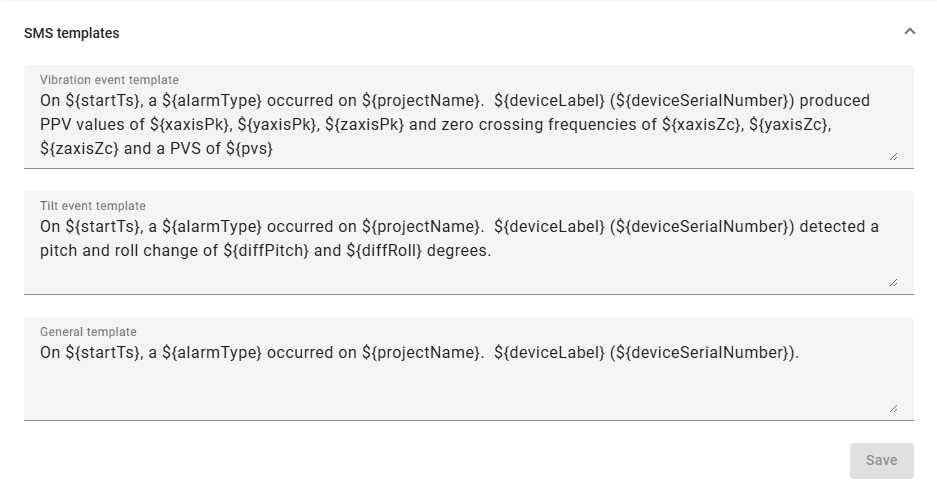Place cursor at ${pvs} in vibration template
Screen dimensions: 937x492
[249, 149]
